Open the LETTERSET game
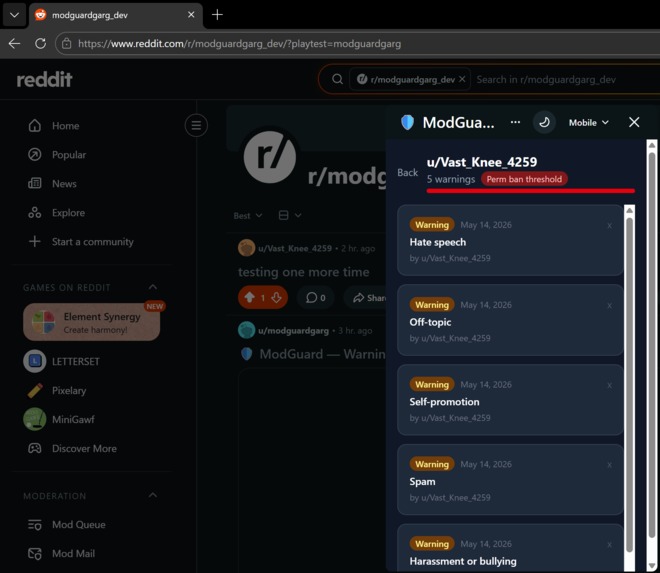 click(76, 361)
